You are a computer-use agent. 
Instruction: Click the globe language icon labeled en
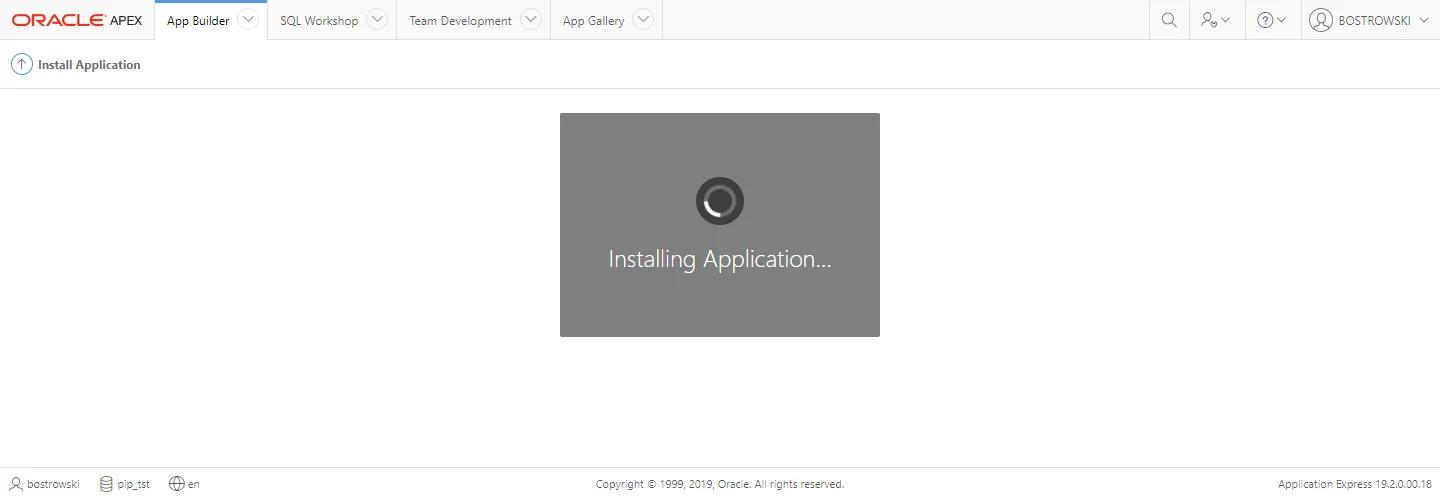pyautogui.click(x=177, y=484)
